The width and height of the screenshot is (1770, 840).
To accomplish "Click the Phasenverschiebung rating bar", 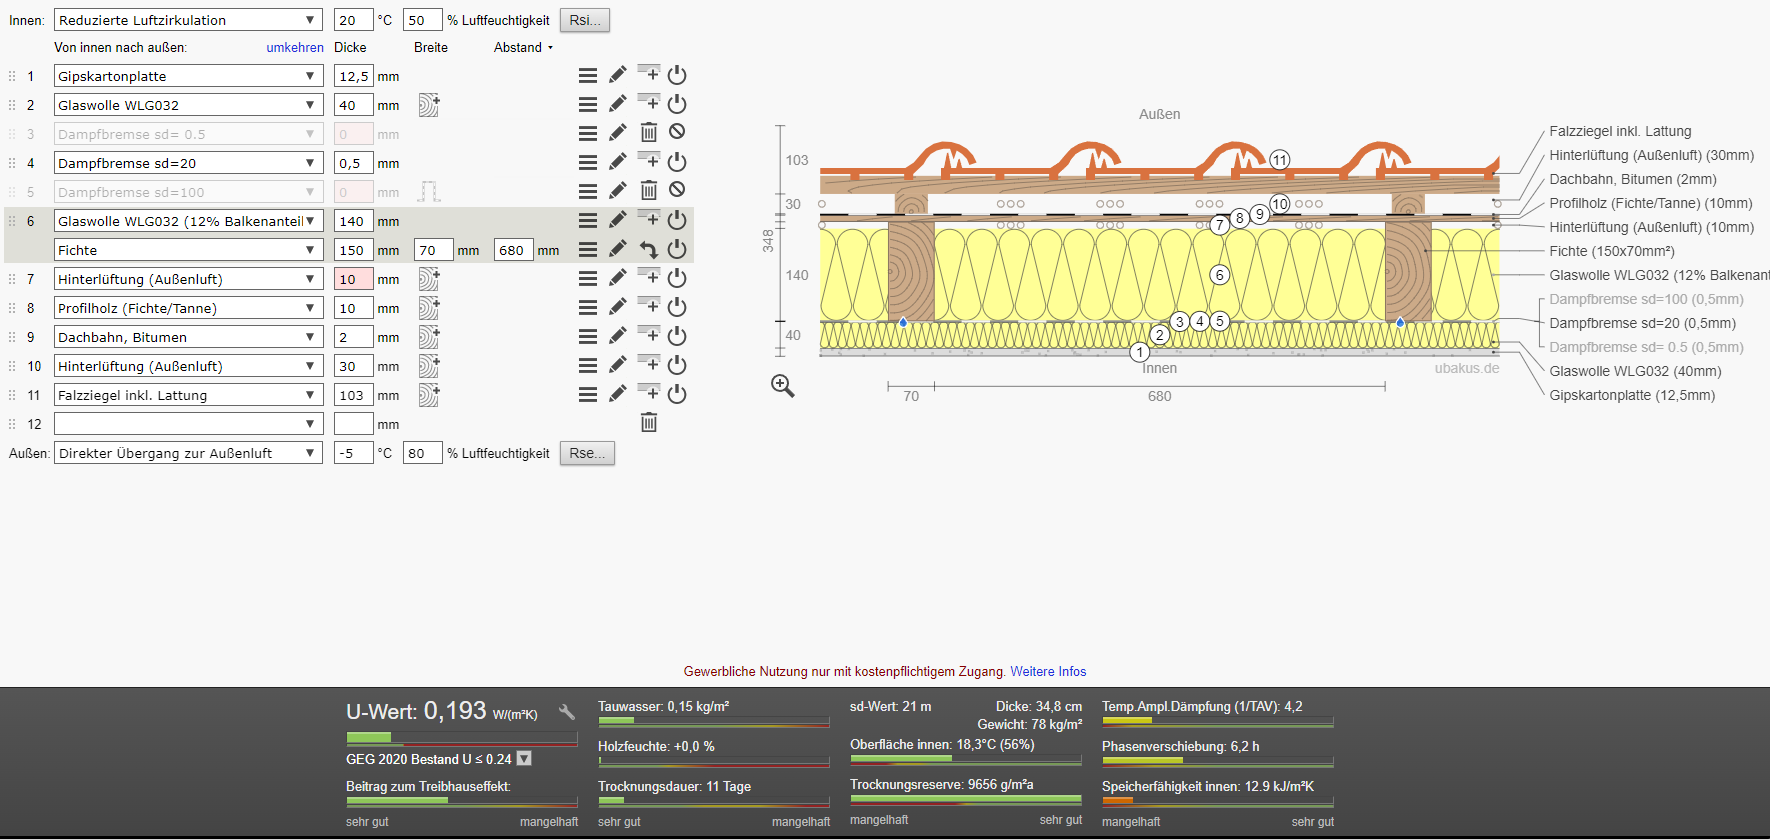I will (x=1218, y=761).
